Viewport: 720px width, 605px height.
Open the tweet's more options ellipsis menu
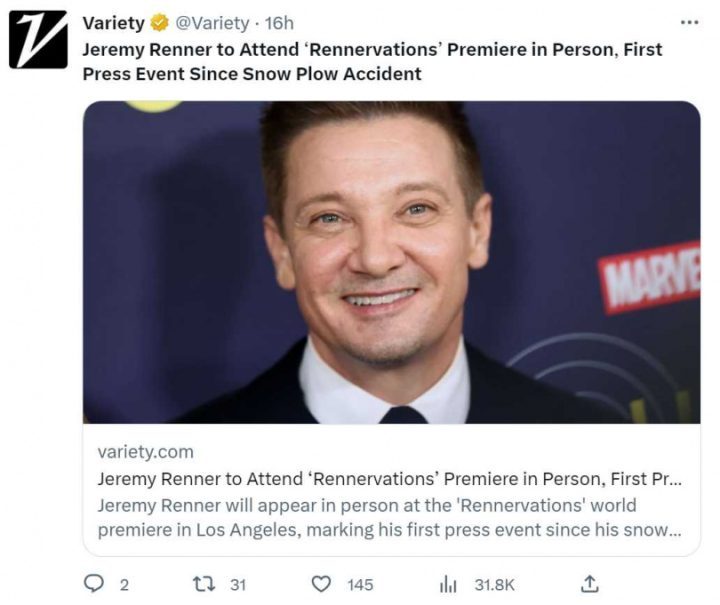[689, 22]
